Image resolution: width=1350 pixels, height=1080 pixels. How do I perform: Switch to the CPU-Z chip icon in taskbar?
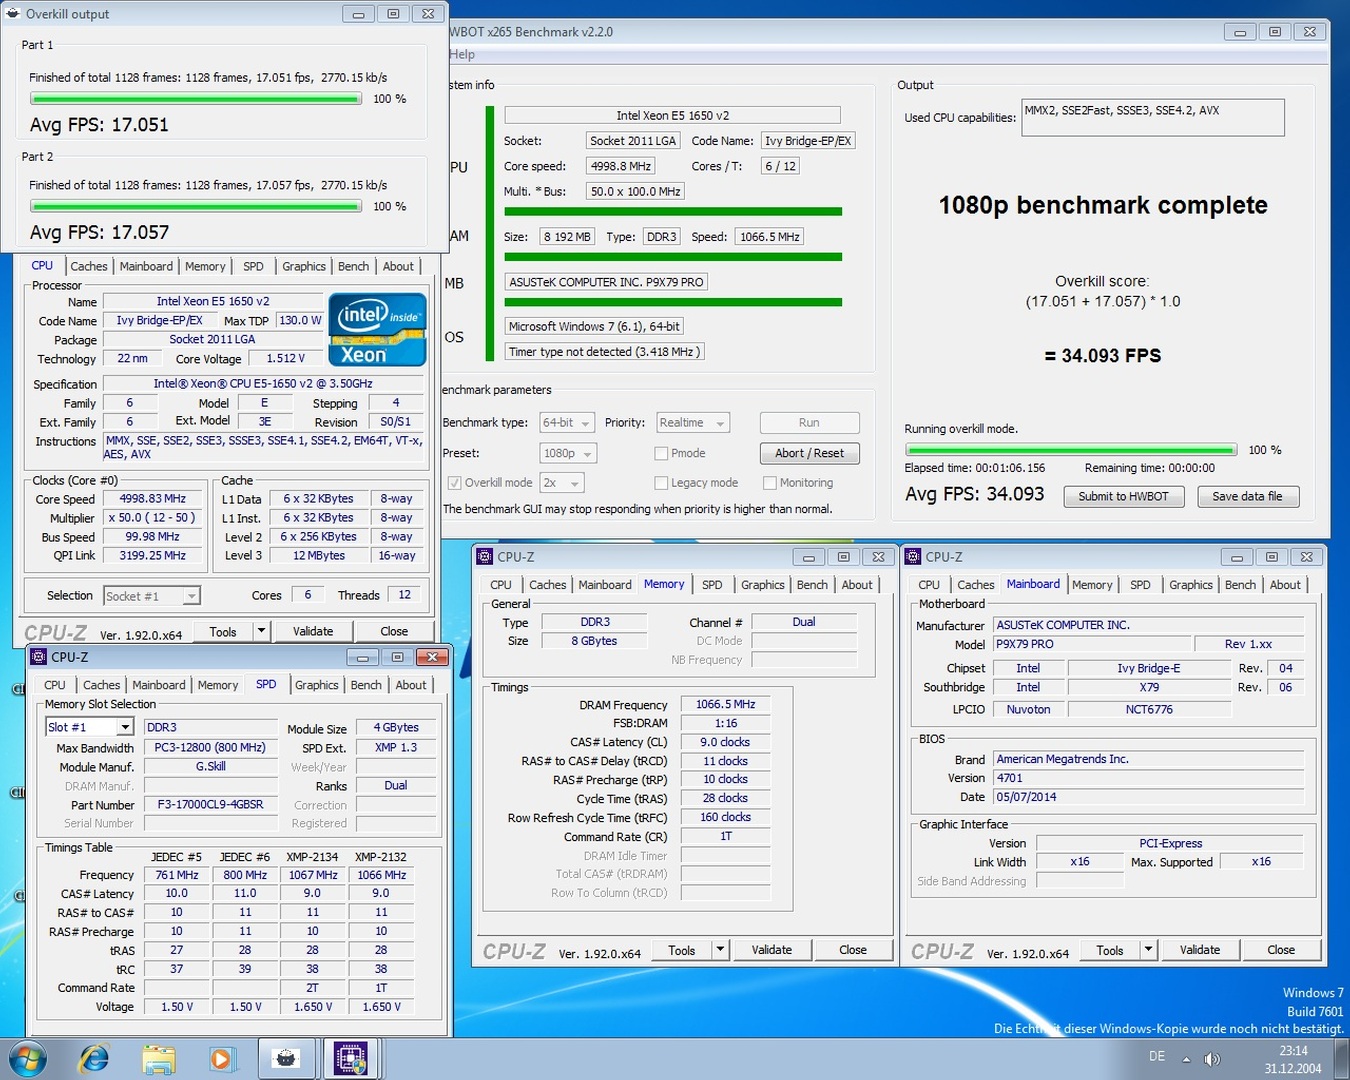(x=350, y=1059)
